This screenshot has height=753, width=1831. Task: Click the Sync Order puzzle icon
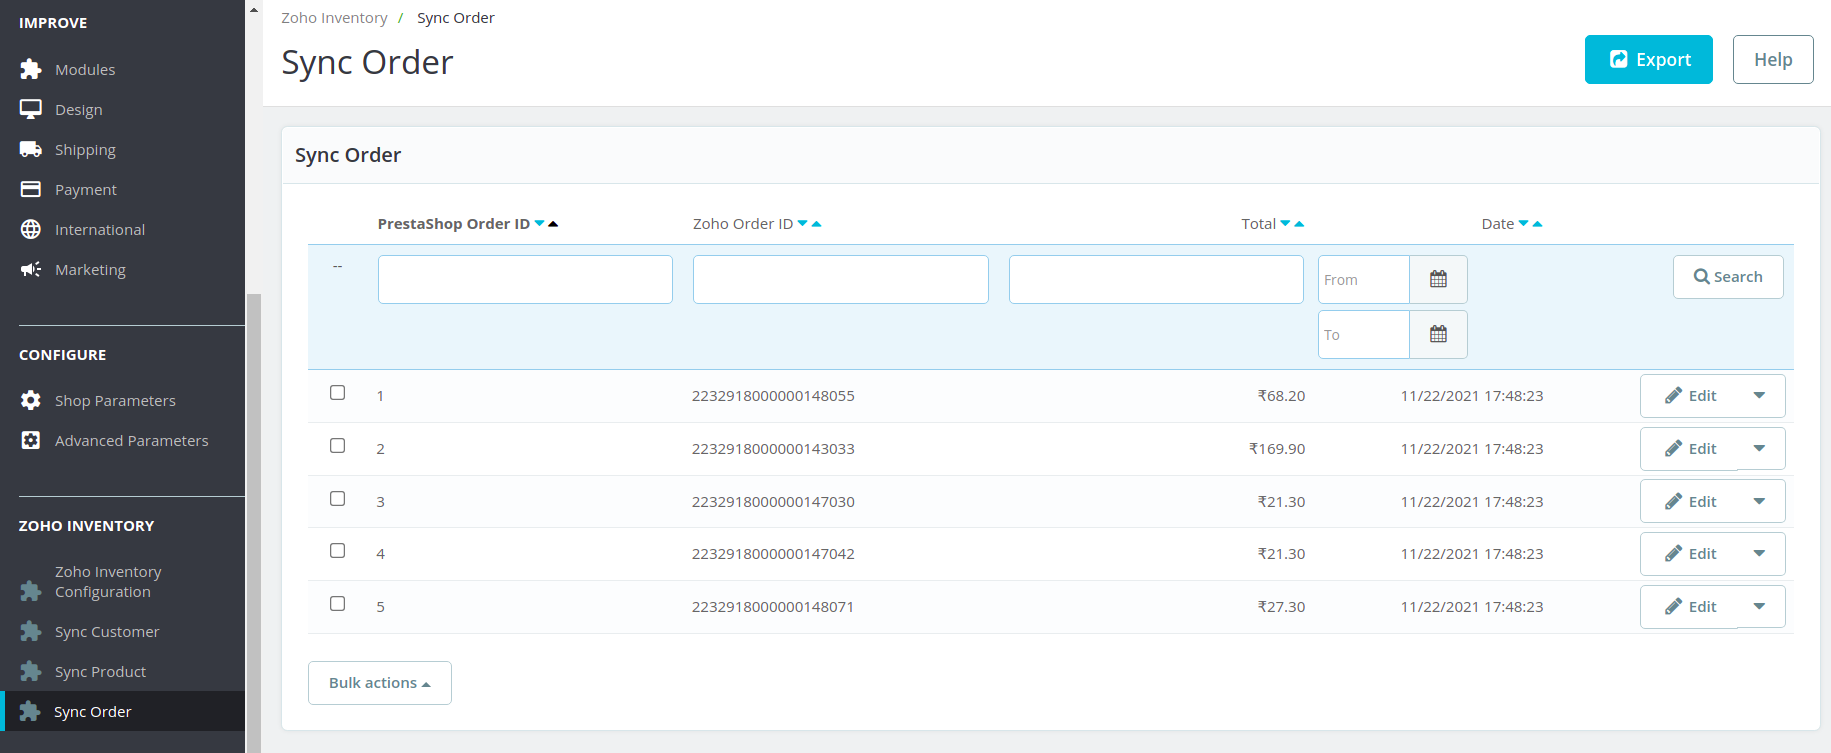[x=31, y=711]
